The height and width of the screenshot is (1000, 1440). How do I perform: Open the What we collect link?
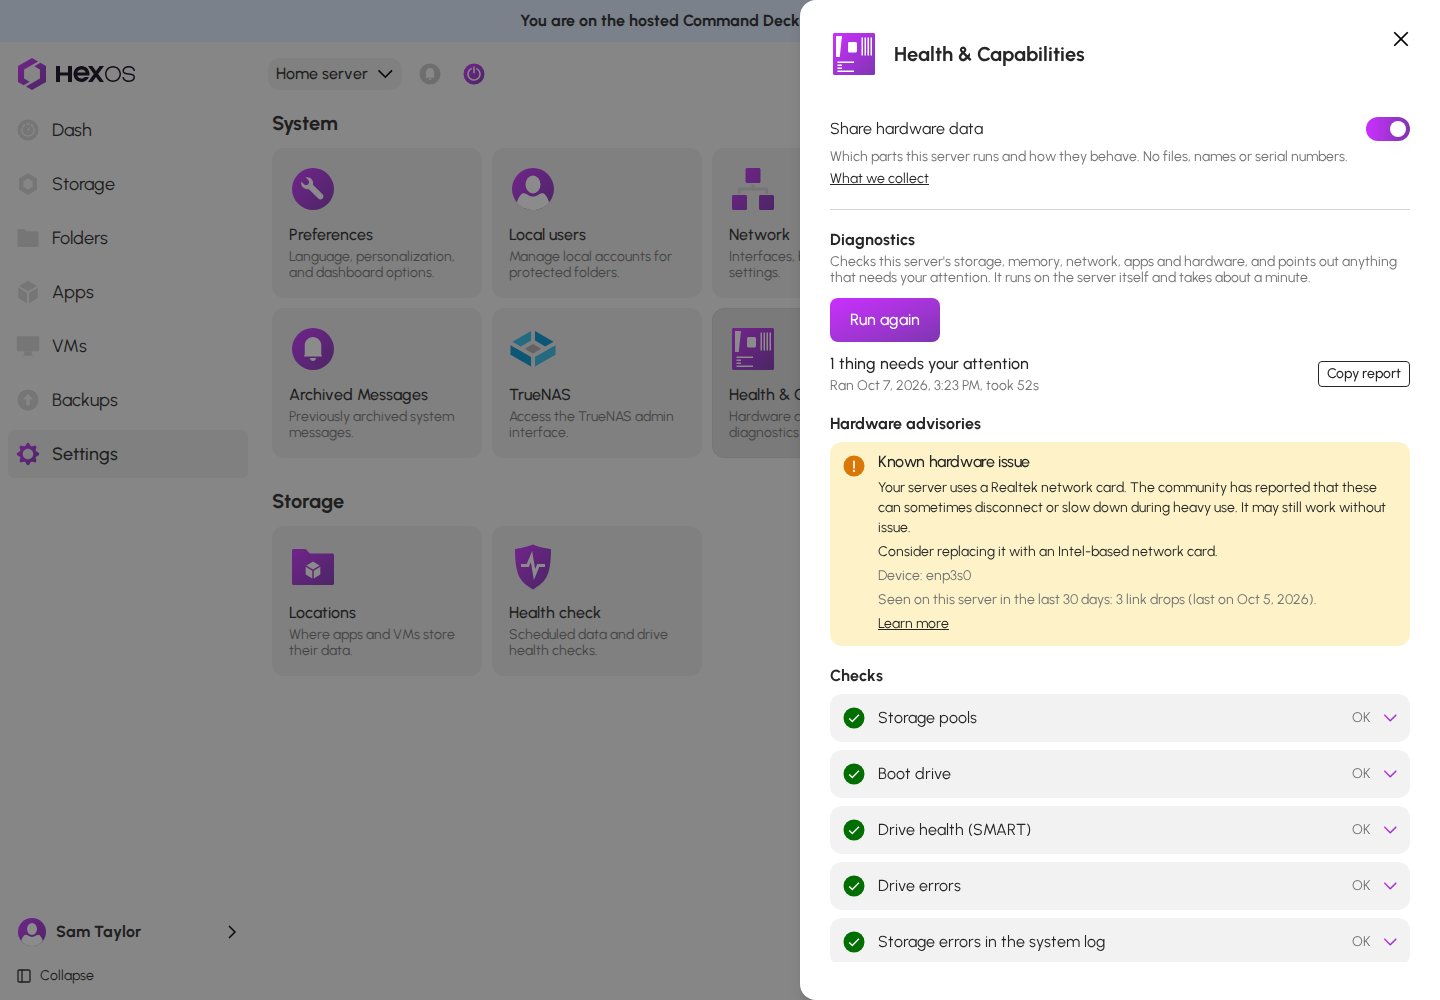click(879, 178)
